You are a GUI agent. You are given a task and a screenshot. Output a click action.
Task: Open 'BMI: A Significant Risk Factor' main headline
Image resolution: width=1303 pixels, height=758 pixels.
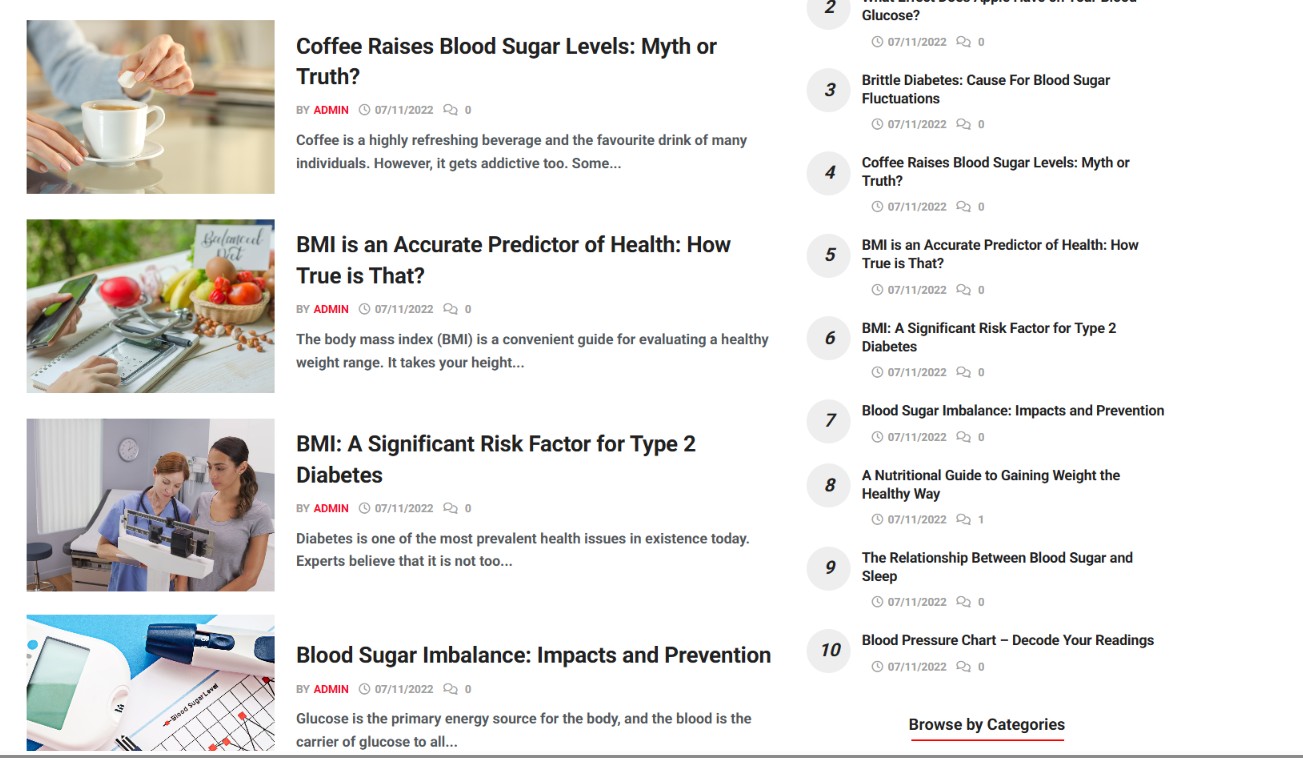tap(496, 459)
